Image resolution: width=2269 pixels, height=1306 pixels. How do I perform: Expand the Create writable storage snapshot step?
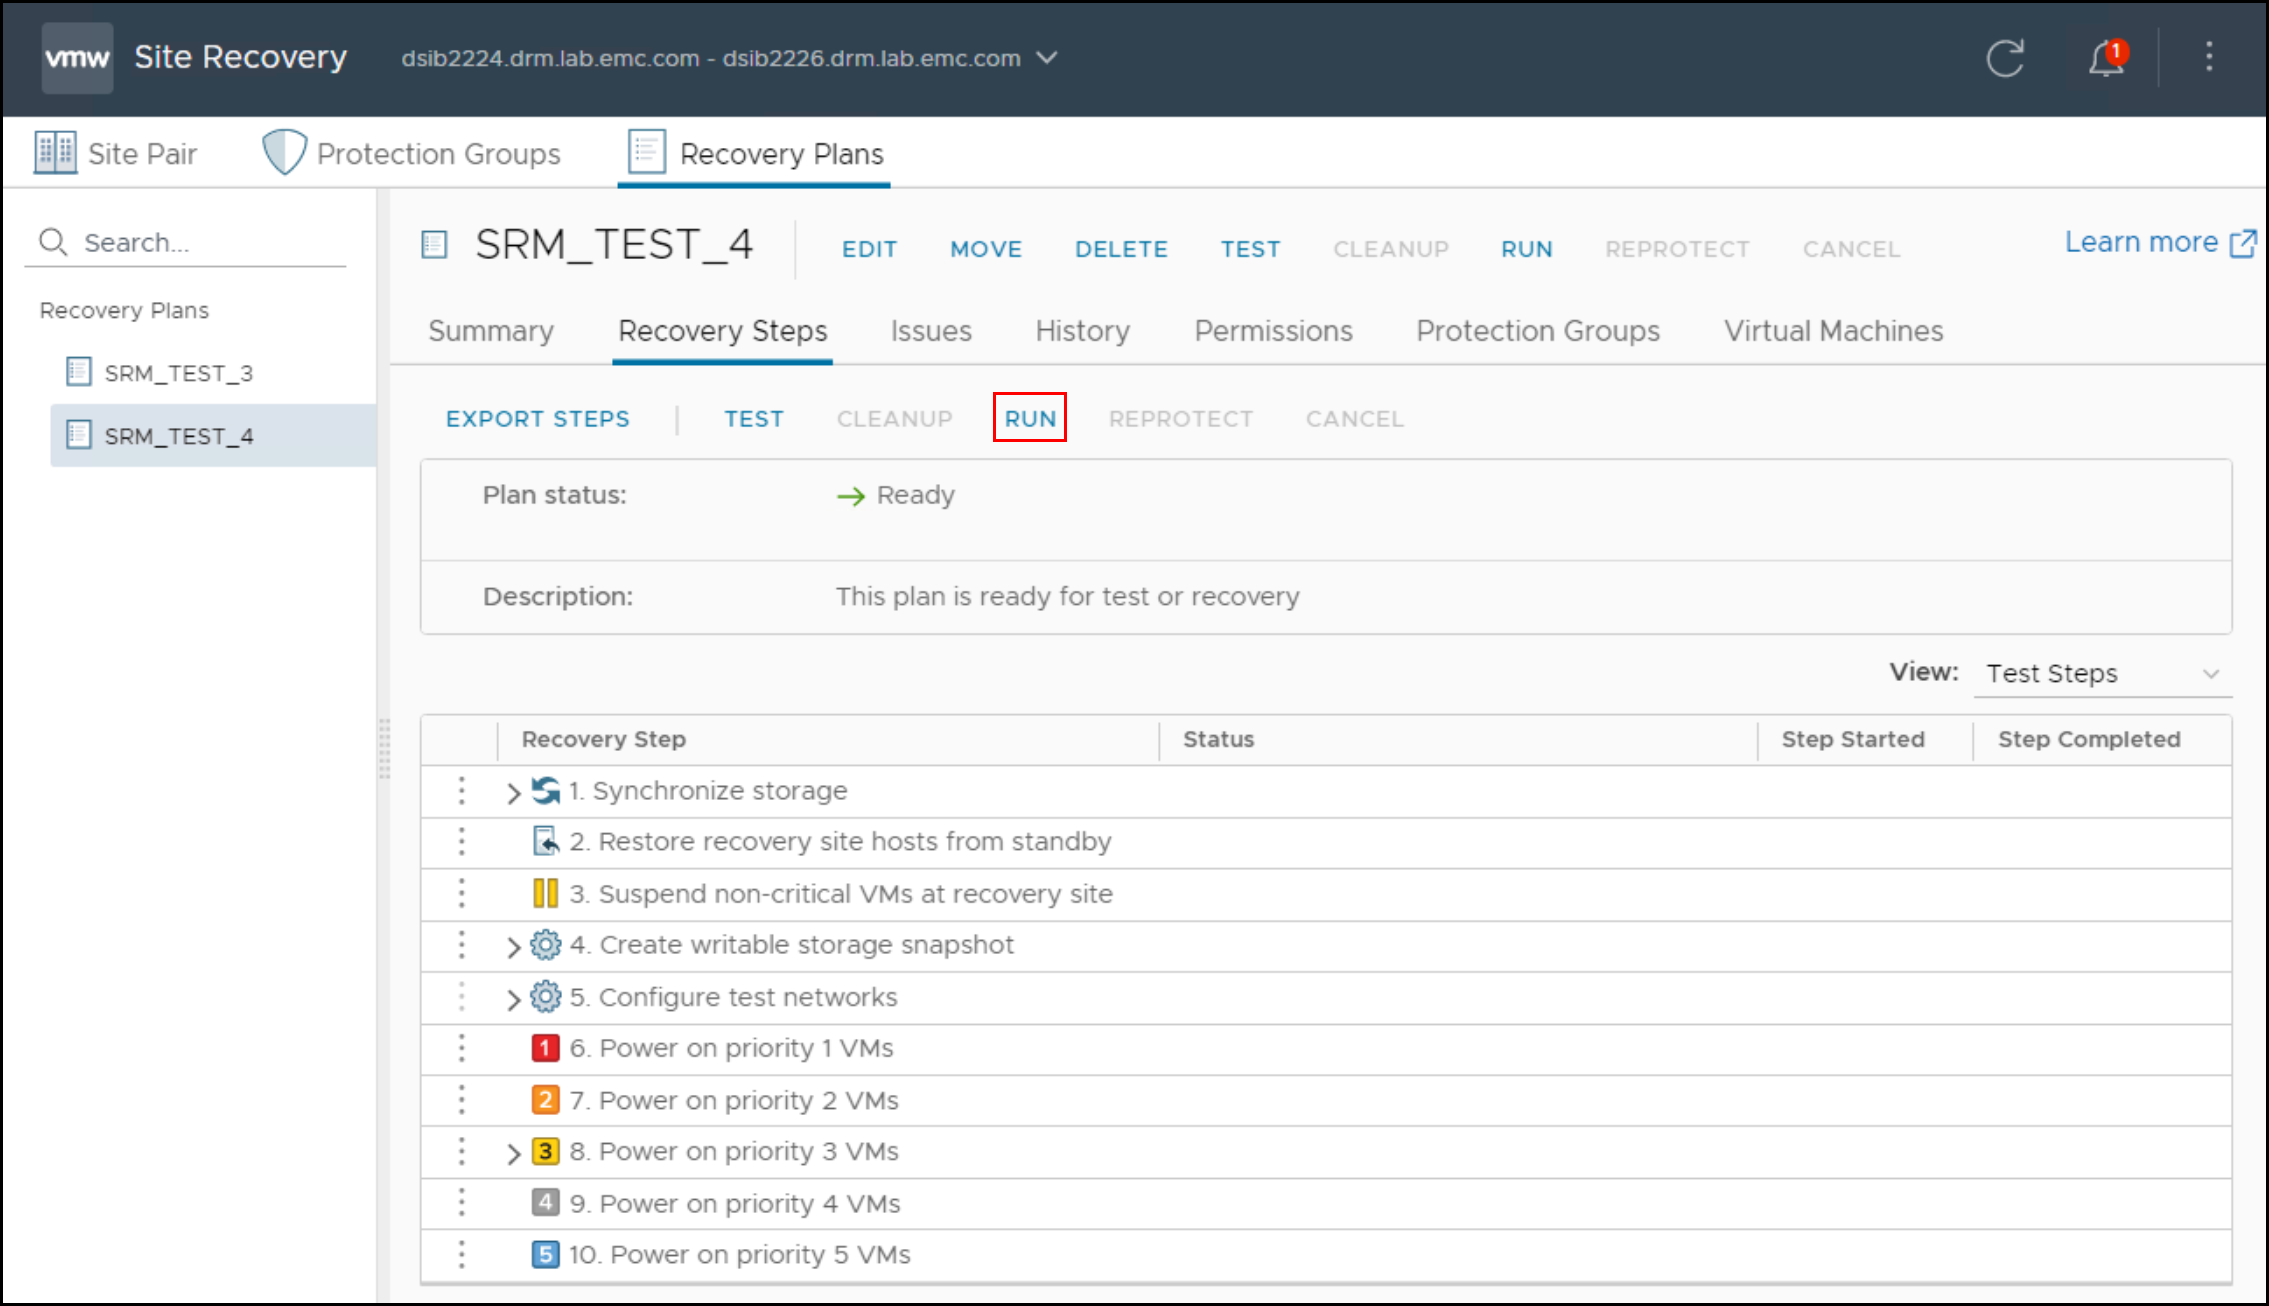tap(513, 946)
